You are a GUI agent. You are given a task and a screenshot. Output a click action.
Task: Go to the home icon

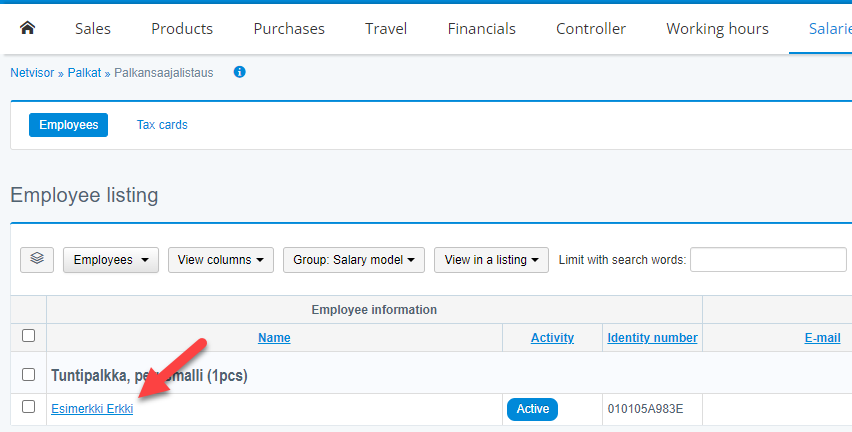point(27,28)
